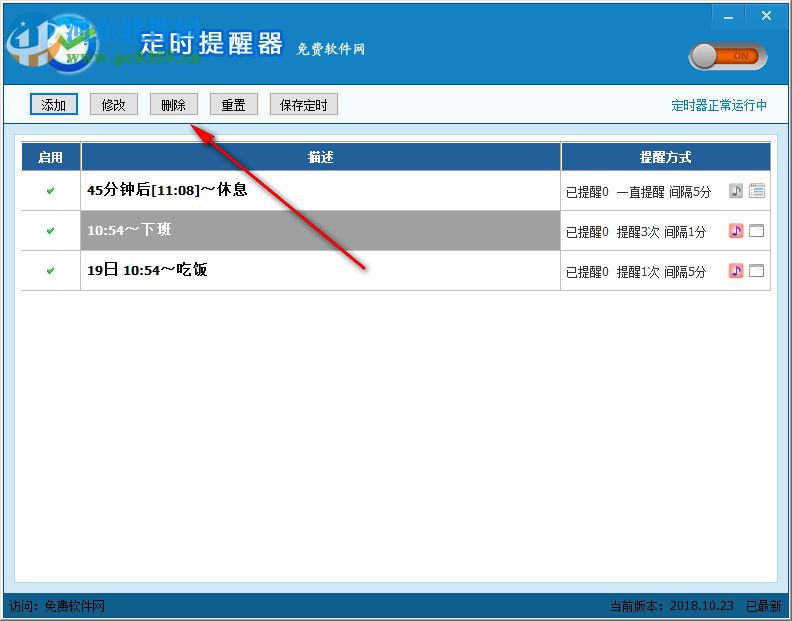Click the 重置 button
The image size is (792, 621).
pyautogui.click(x=234, y=105)
